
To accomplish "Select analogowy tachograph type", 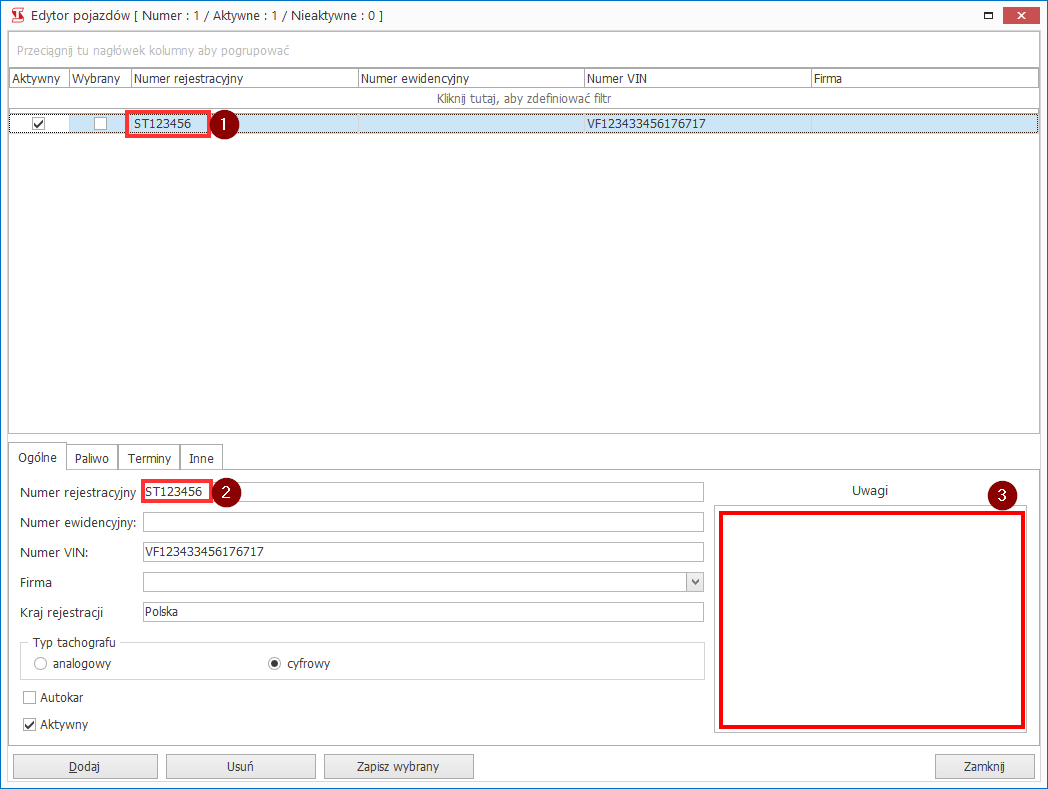I will pos(41,663).
